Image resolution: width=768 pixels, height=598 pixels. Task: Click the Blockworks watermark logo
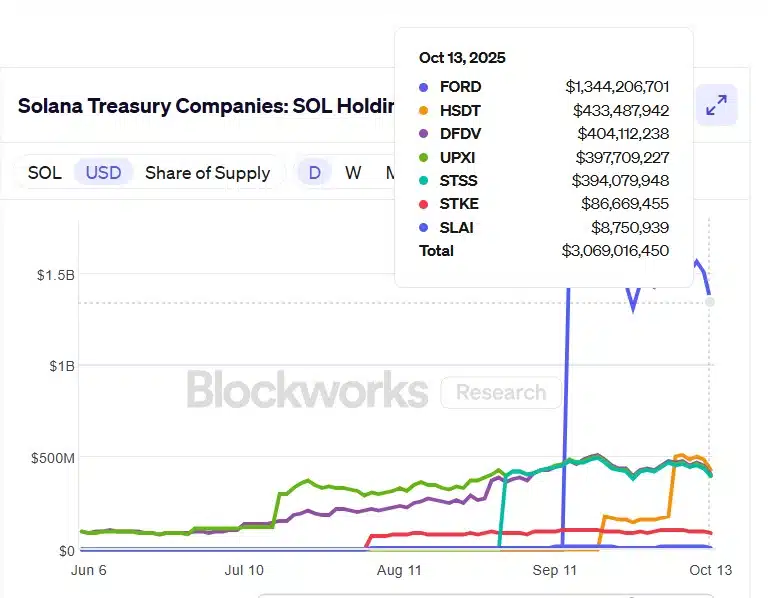[307, 390]
